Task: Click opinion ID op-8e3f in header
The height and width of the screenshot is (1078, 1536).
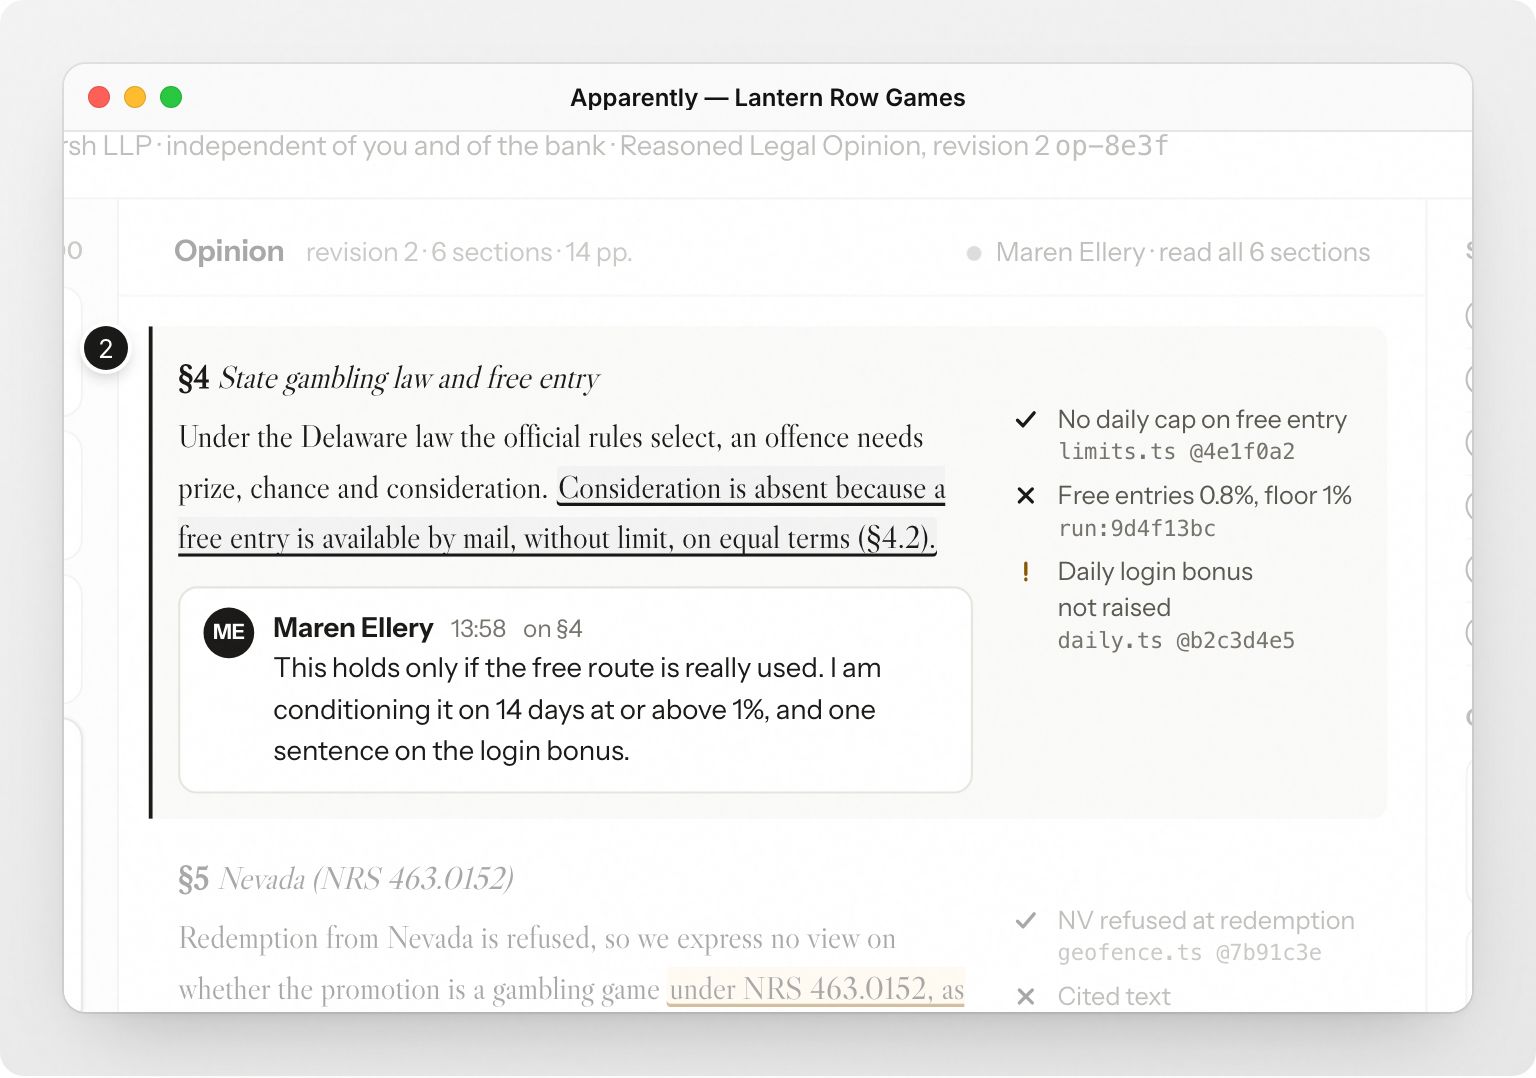Action: point(1112,146)
